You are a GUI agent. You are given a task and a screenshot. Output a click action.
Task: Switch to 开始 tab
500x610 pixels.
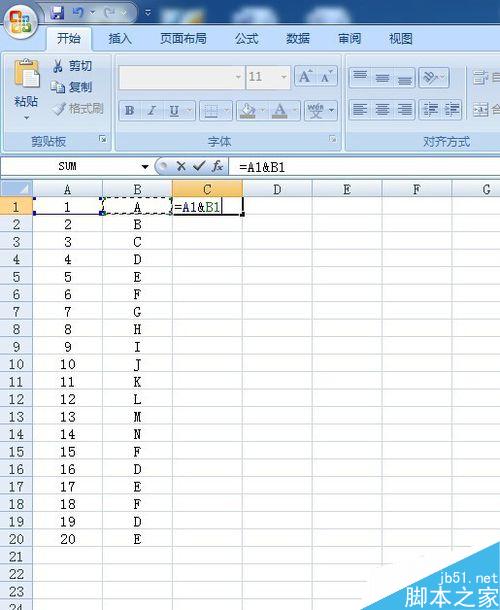coord(69,39)
